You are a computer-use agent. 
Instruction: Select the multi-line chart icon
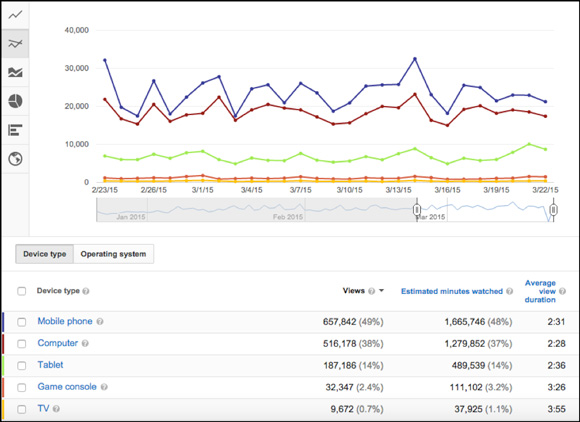15,44
